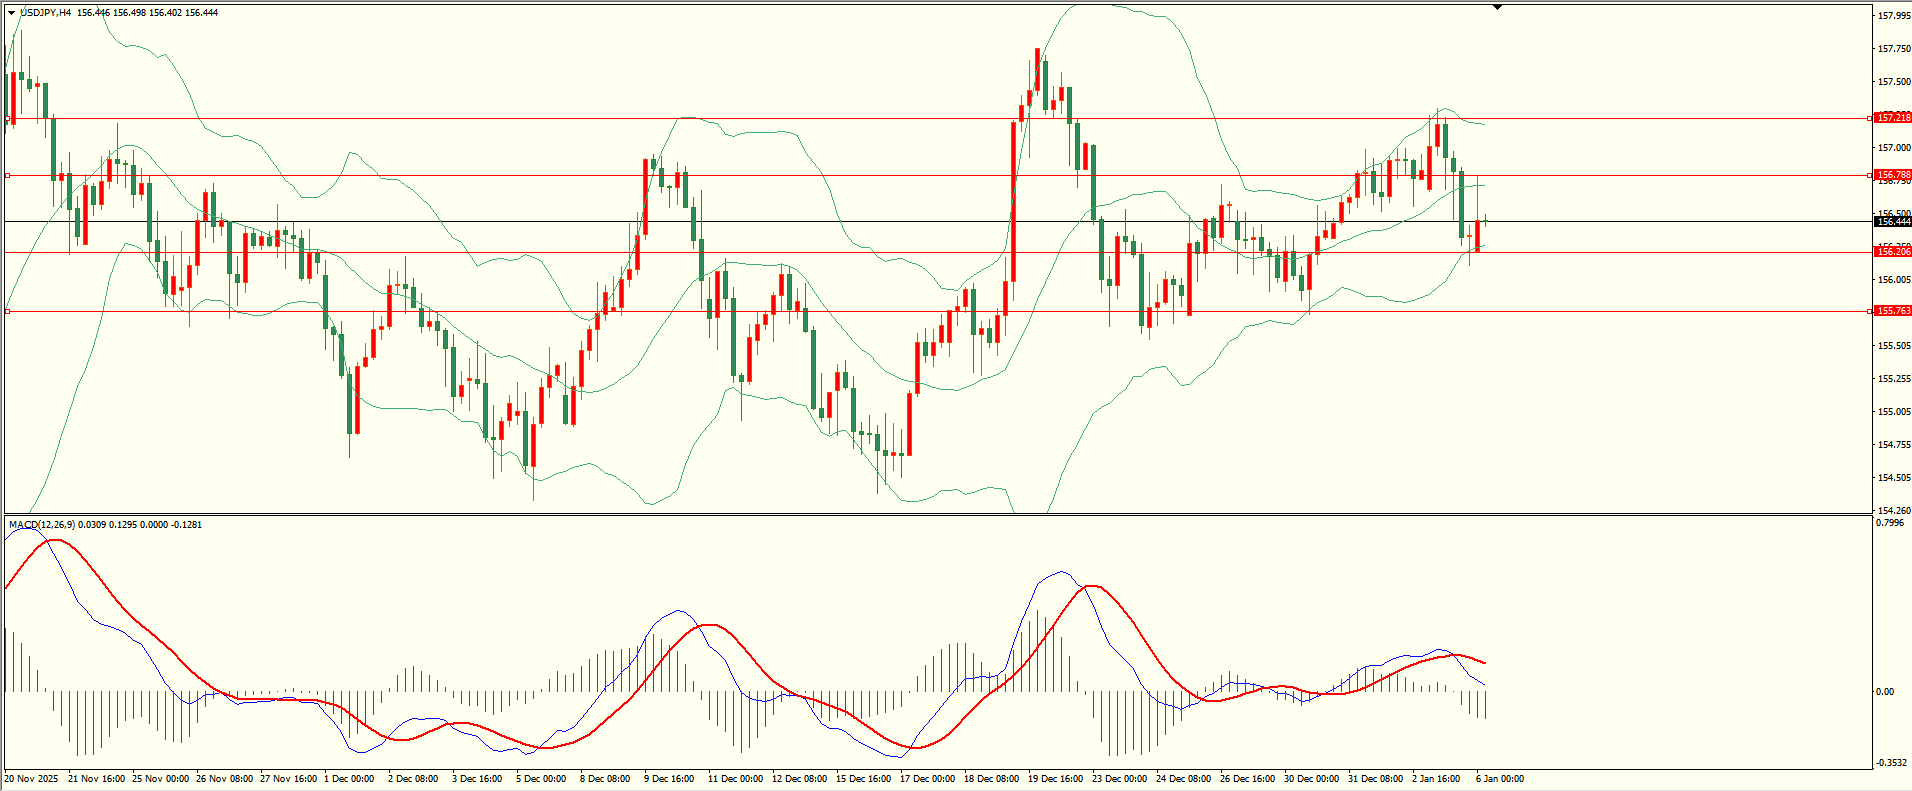The image size is (1912, 791).
Task: Click the left anchor square of the 156.788 line
Action: [x=8, y=175]
